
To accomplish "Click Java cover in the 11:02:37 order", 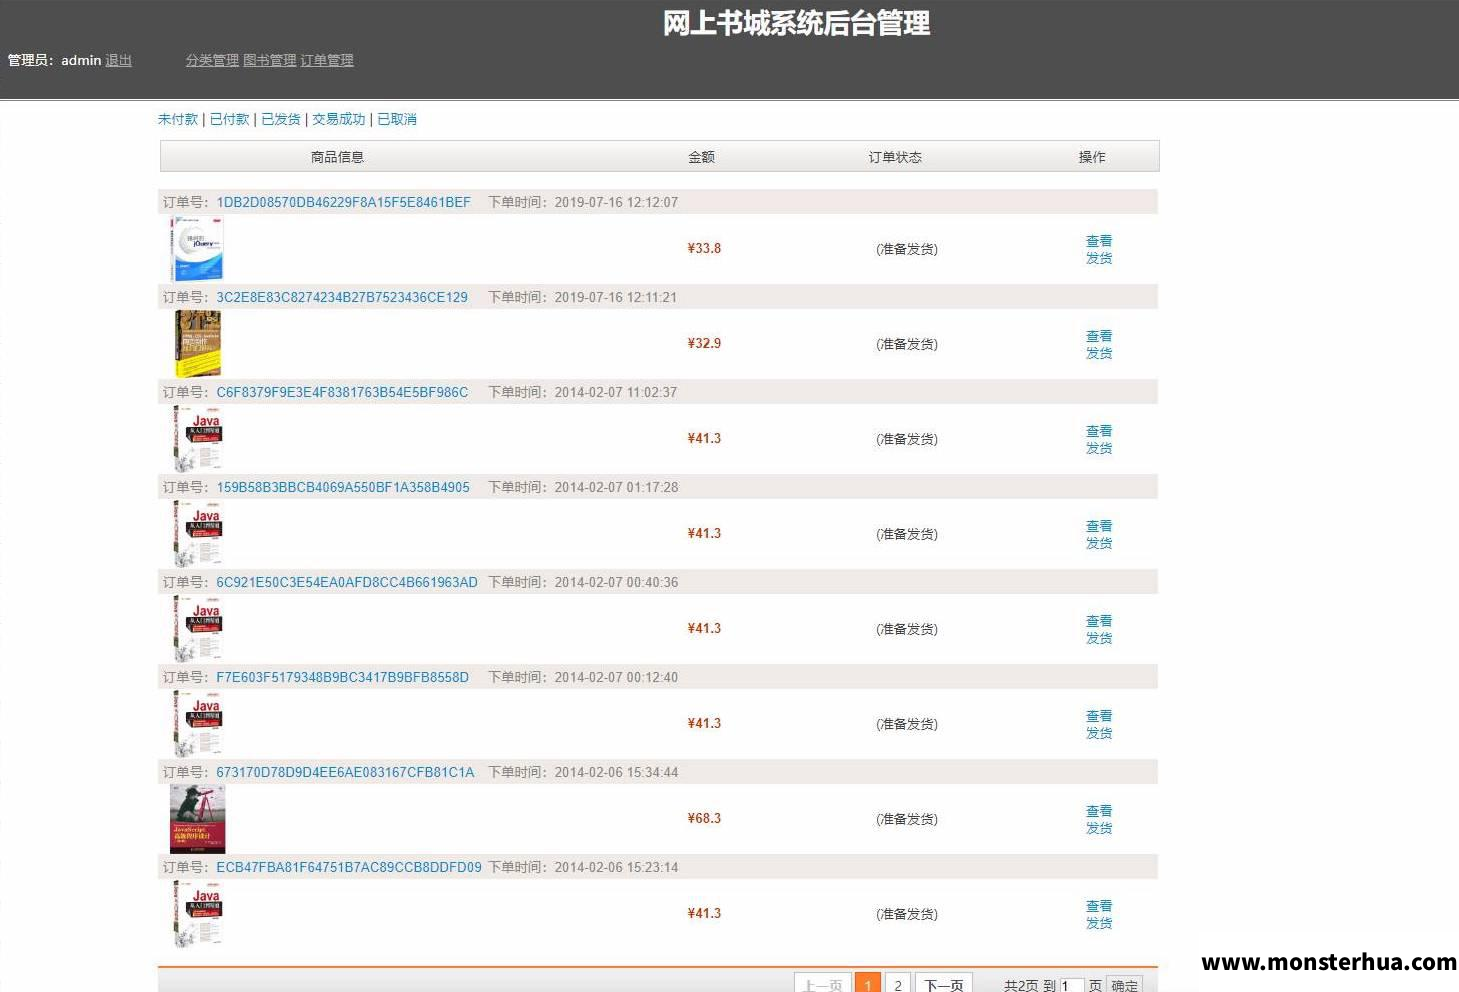I will tap(197, 439).
